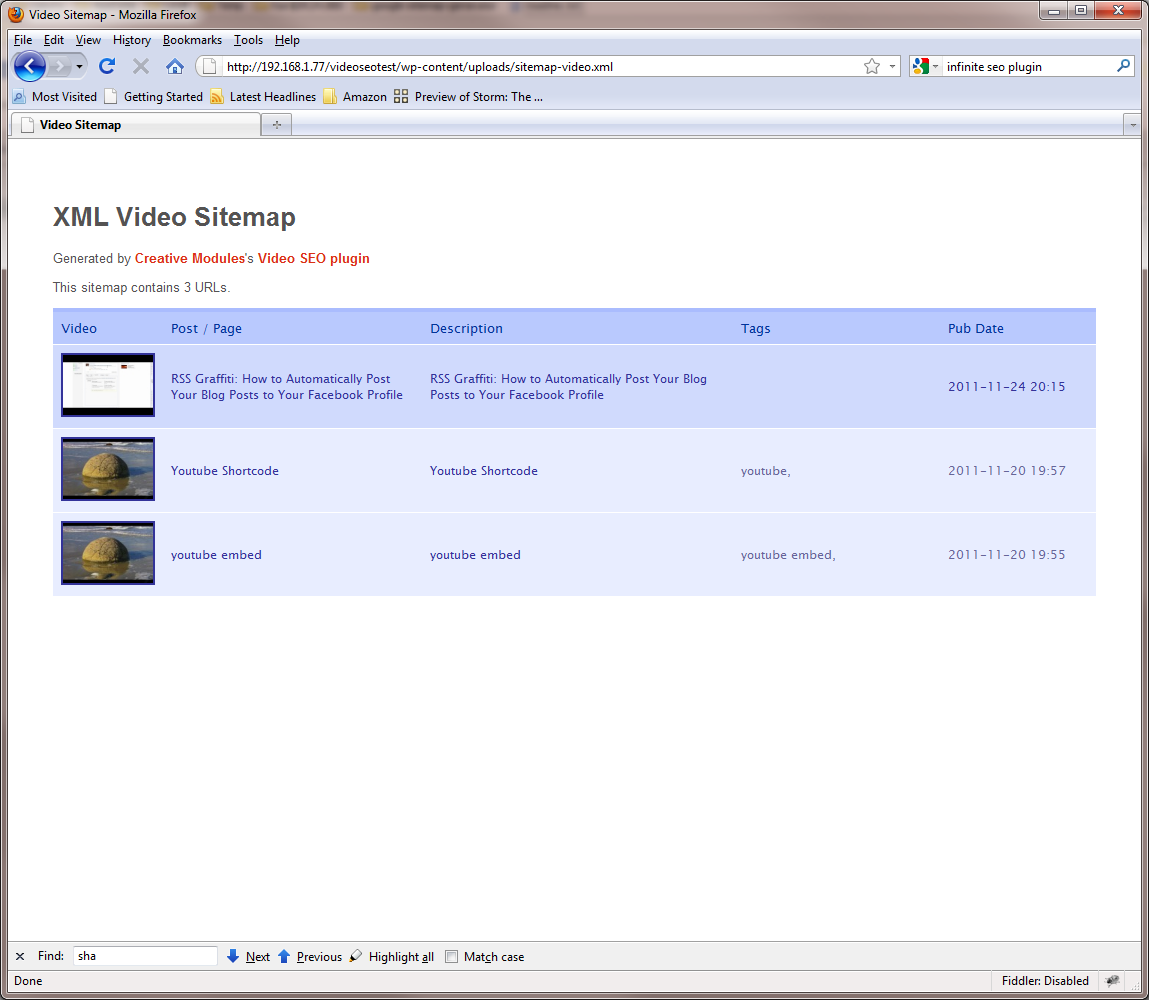Select the Video Sitemap tab
Viewport: 1149px width, 1000px height.
(x=136, y=125)
